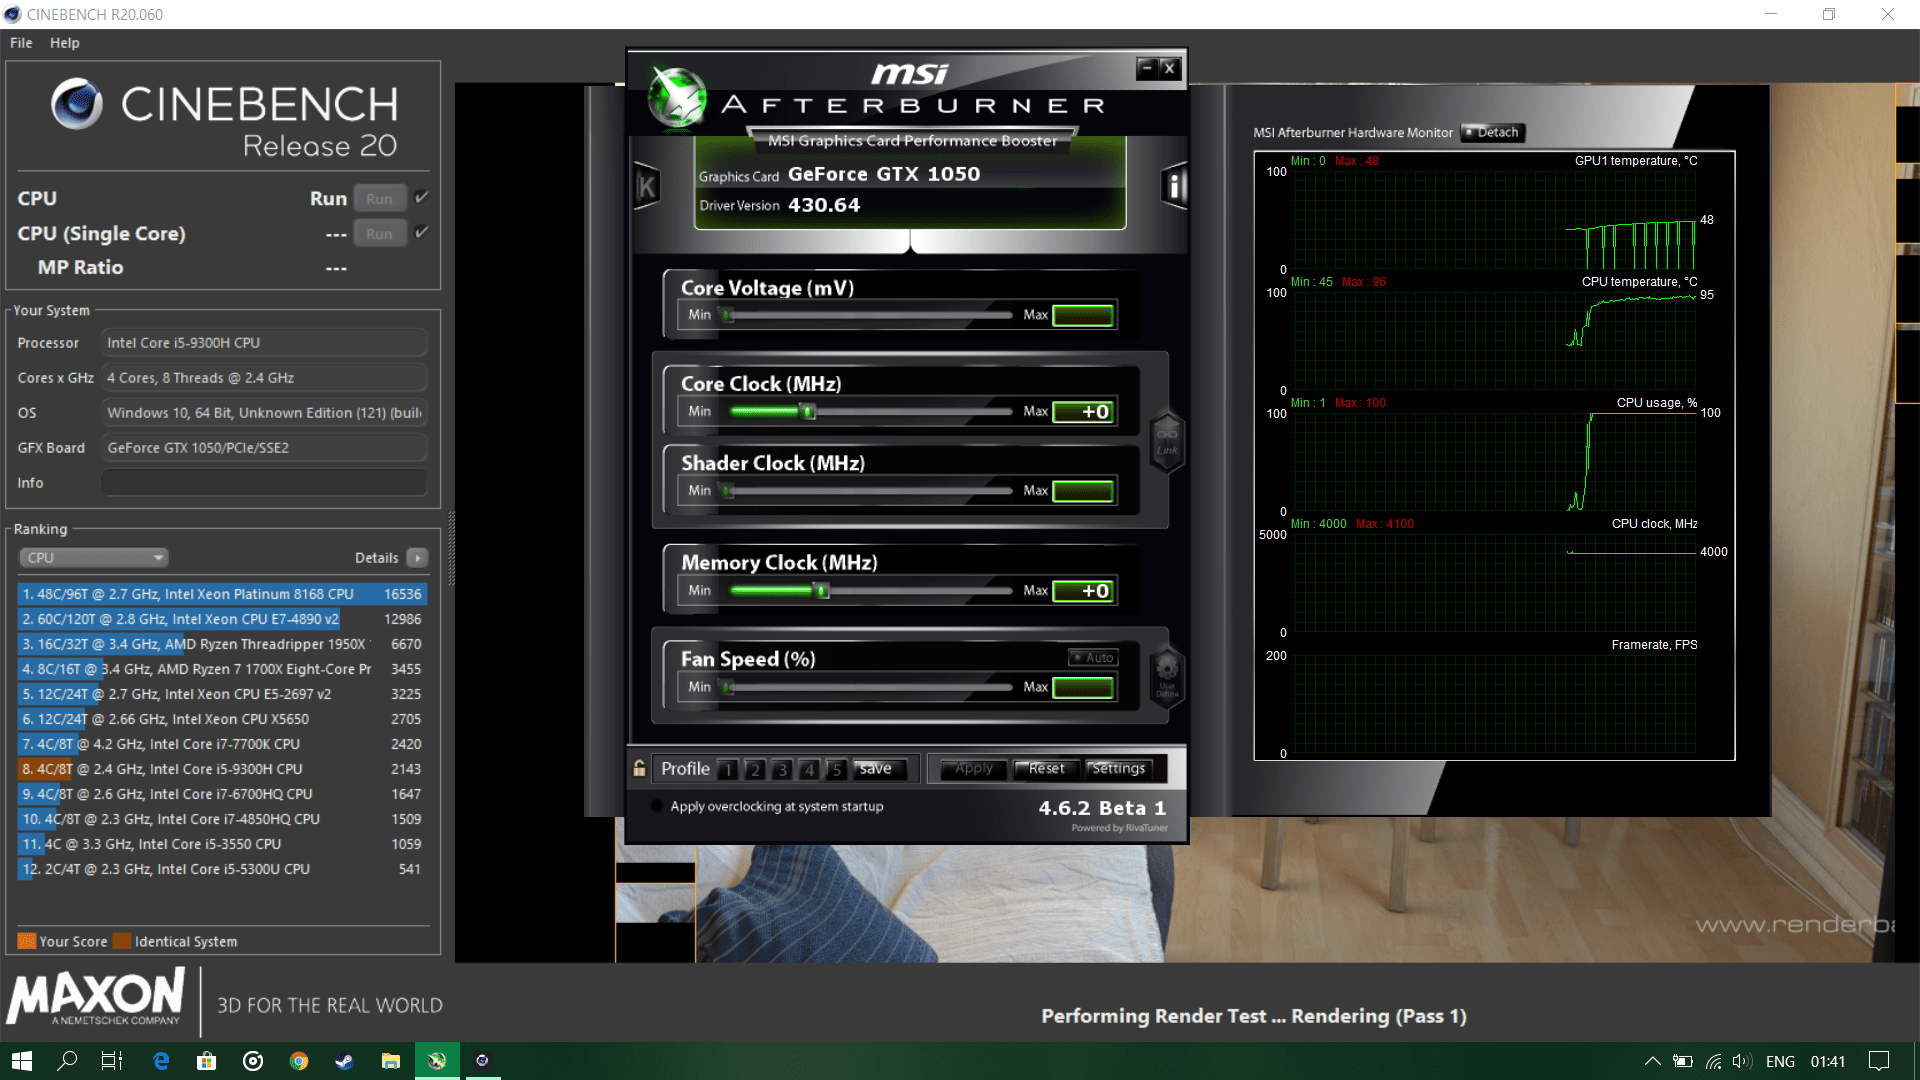
Task: Toggle the CPU test checkbox
Action: click(x=422, y=197)
